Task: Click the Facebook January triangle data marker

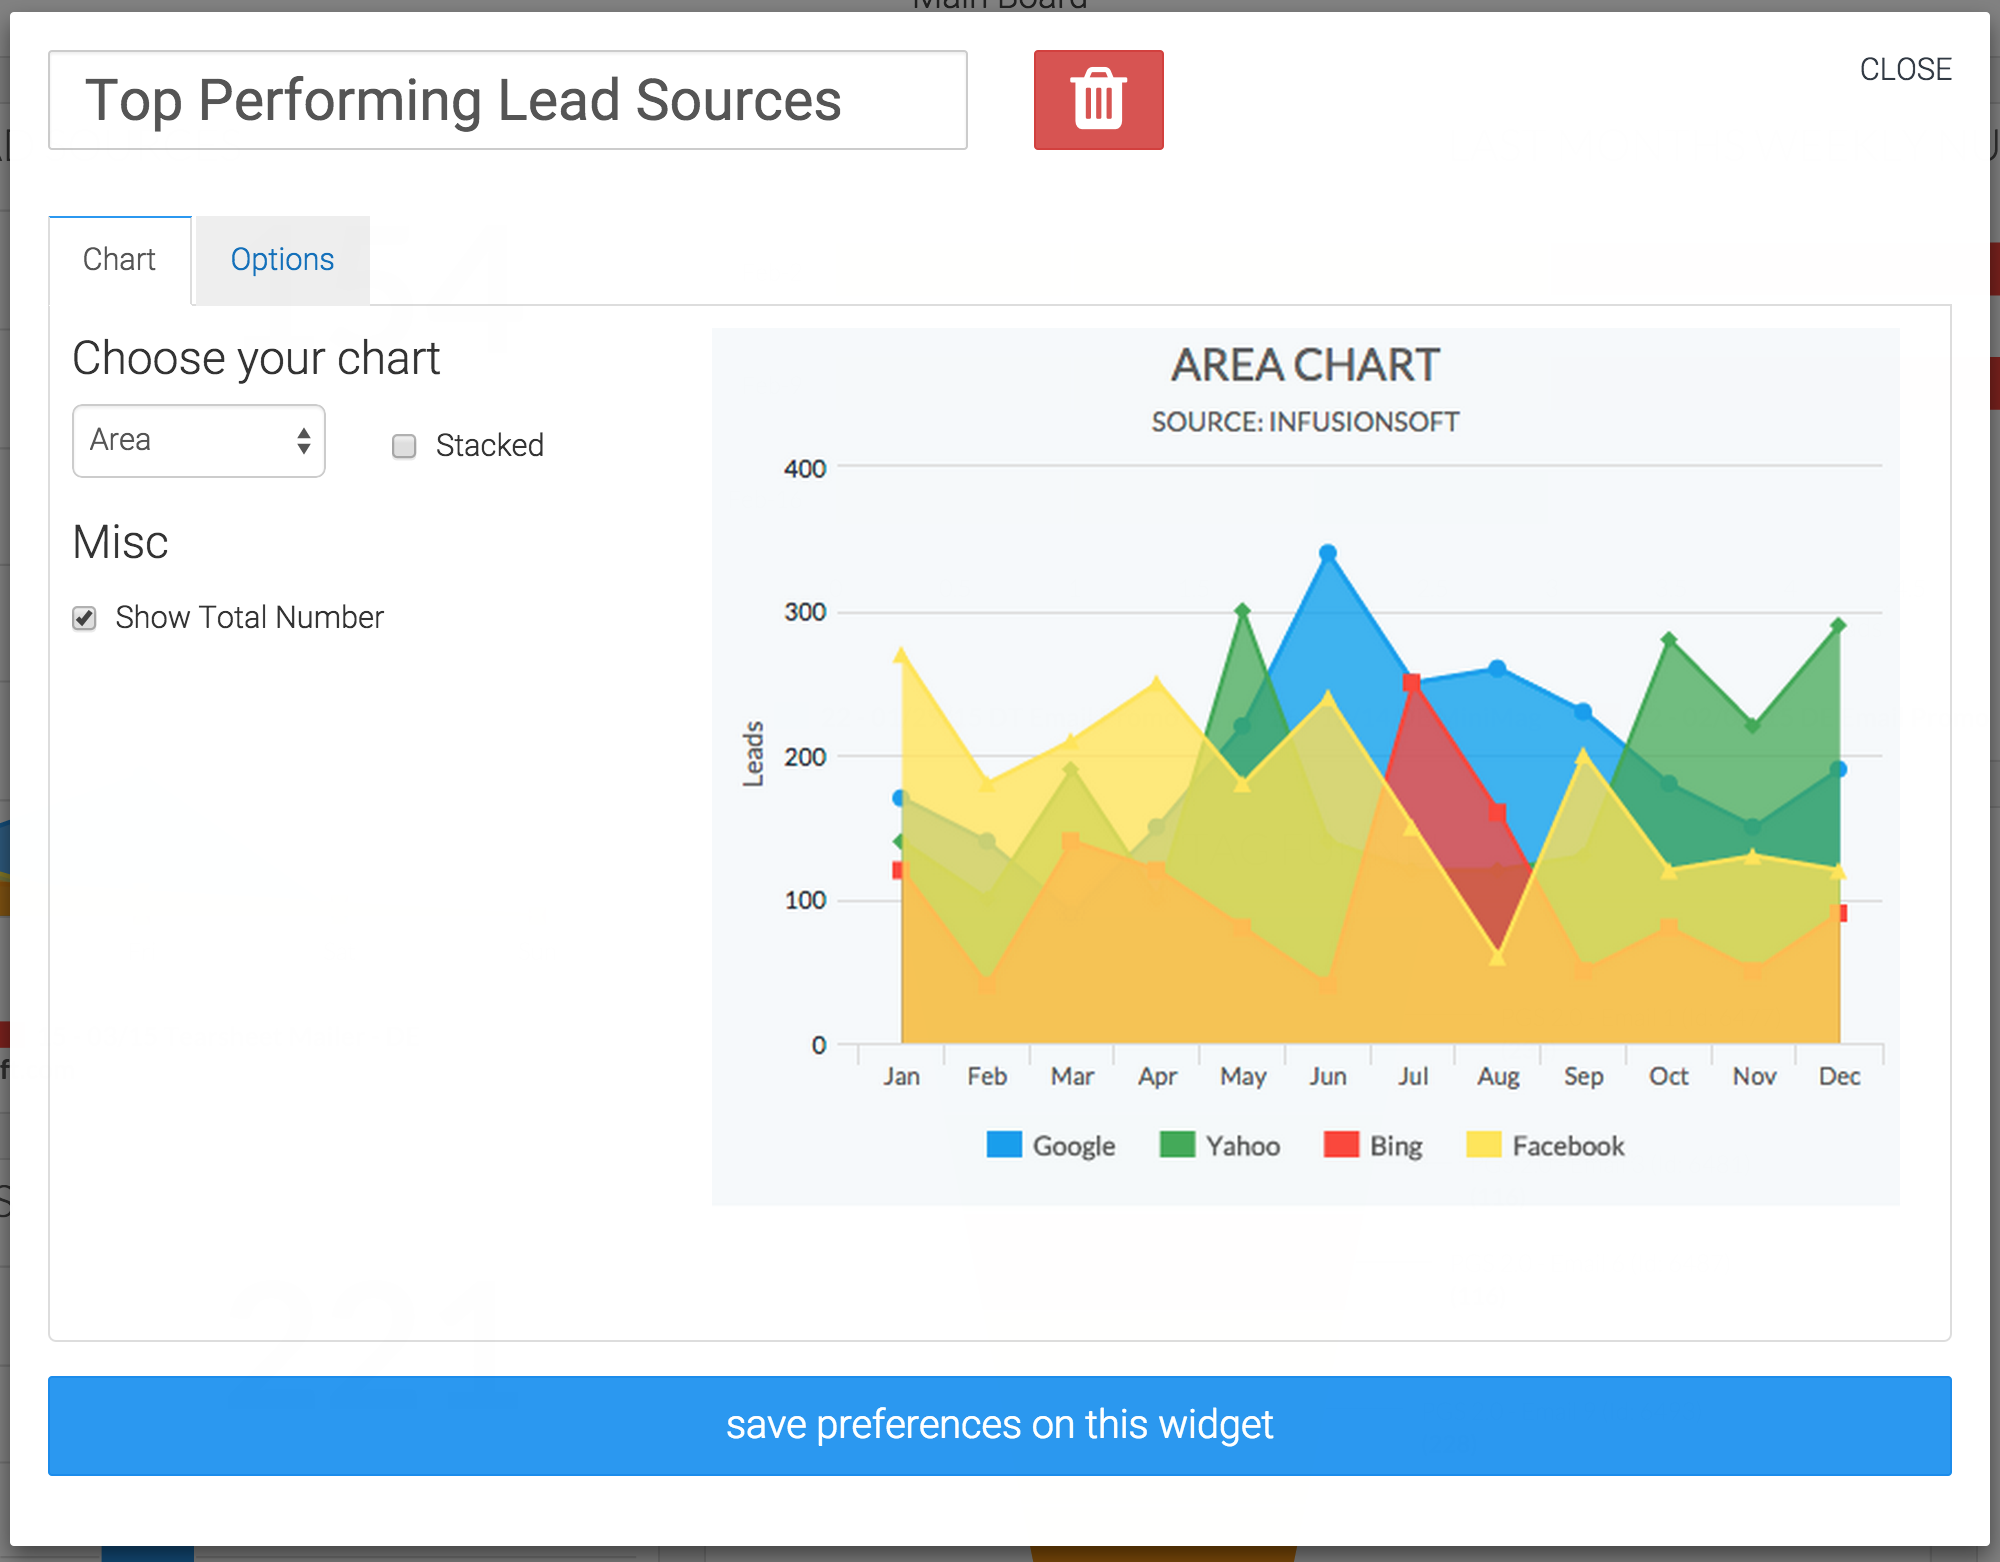Action: click(901, 656)
